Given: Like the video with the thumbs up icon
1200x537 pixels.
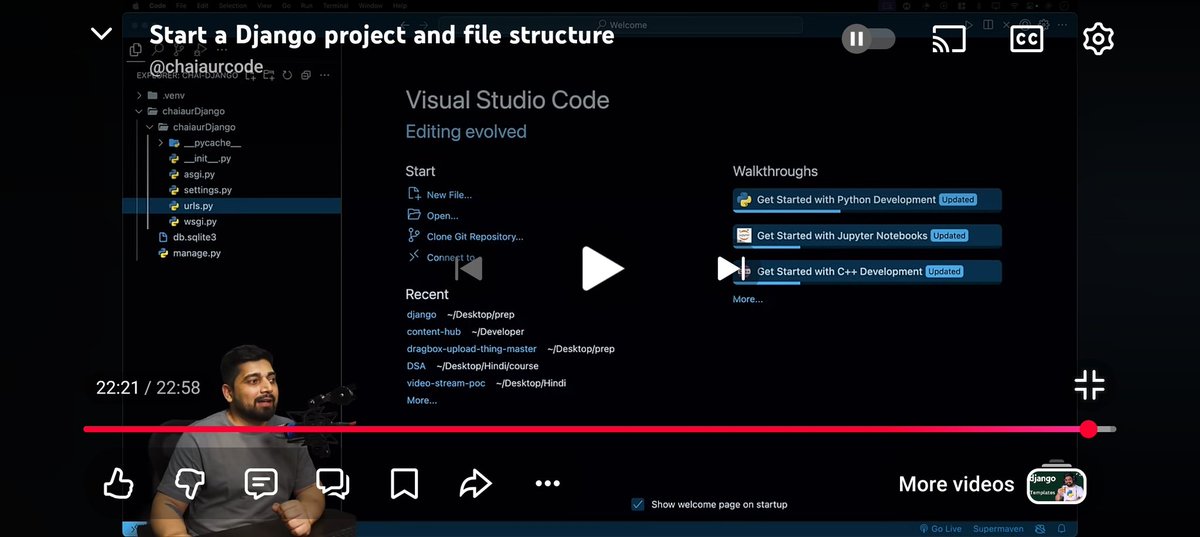Looking at the screenshot, I should pyautogui.click(x=118, y=484).
